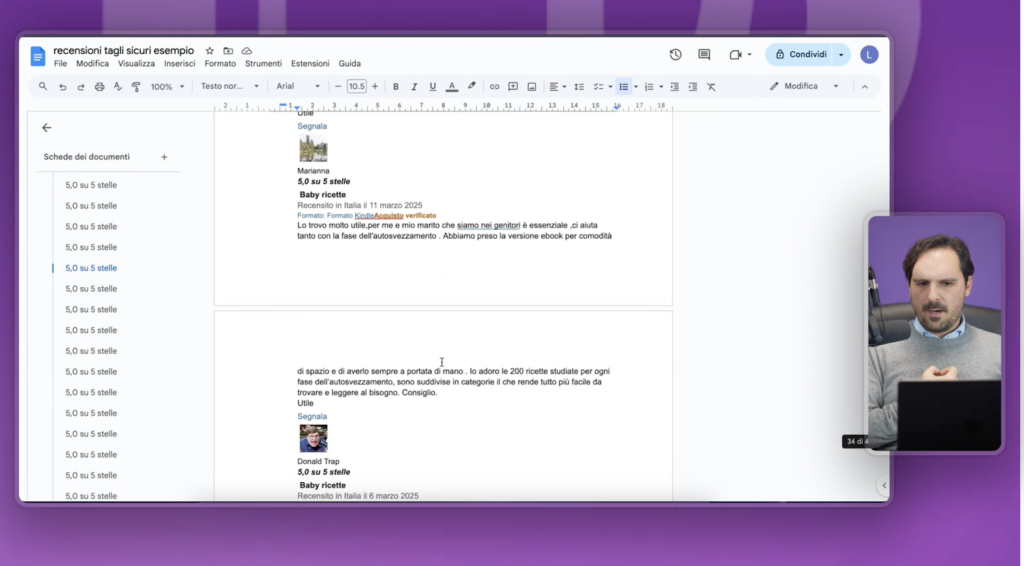Click Segnala link above Donald Trap
This screenshot has width=1024, height=566.
(312, 417)
